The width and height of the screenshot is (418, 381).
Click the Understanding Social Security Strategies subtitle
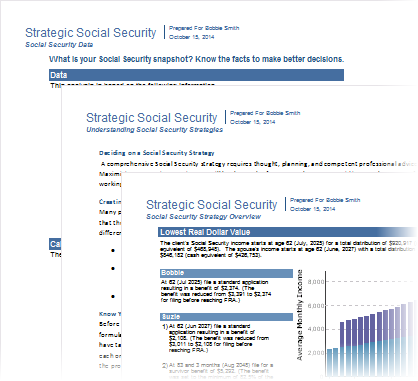click(155, 130)
